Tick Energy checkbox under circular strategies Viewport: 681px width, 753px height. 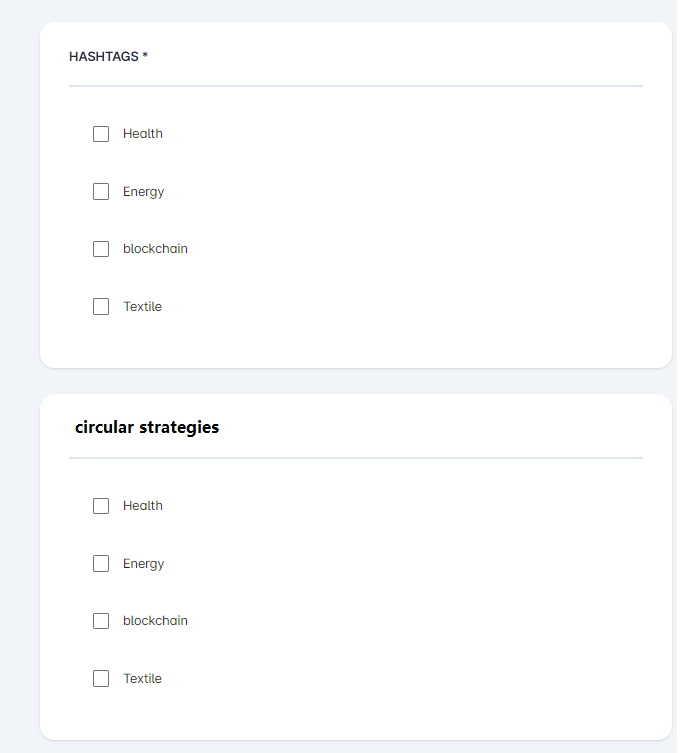[101, 564]
